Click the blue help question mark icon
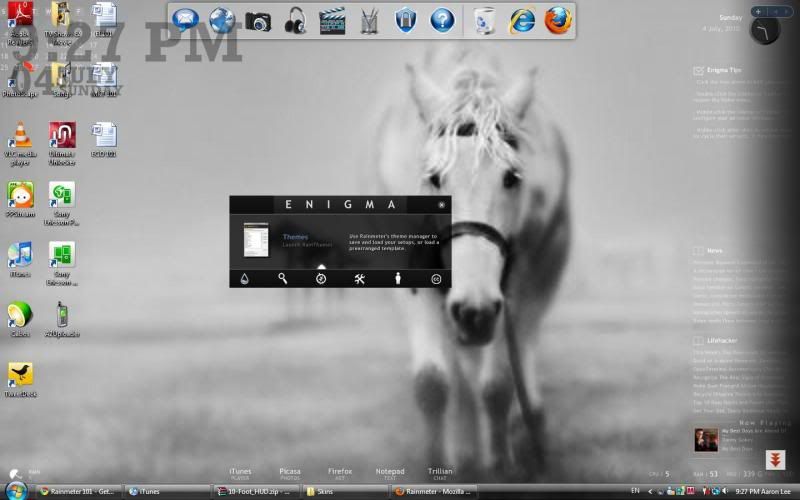Image resolution: width=800 pixels, height=500 pixels. pos(442,20)
